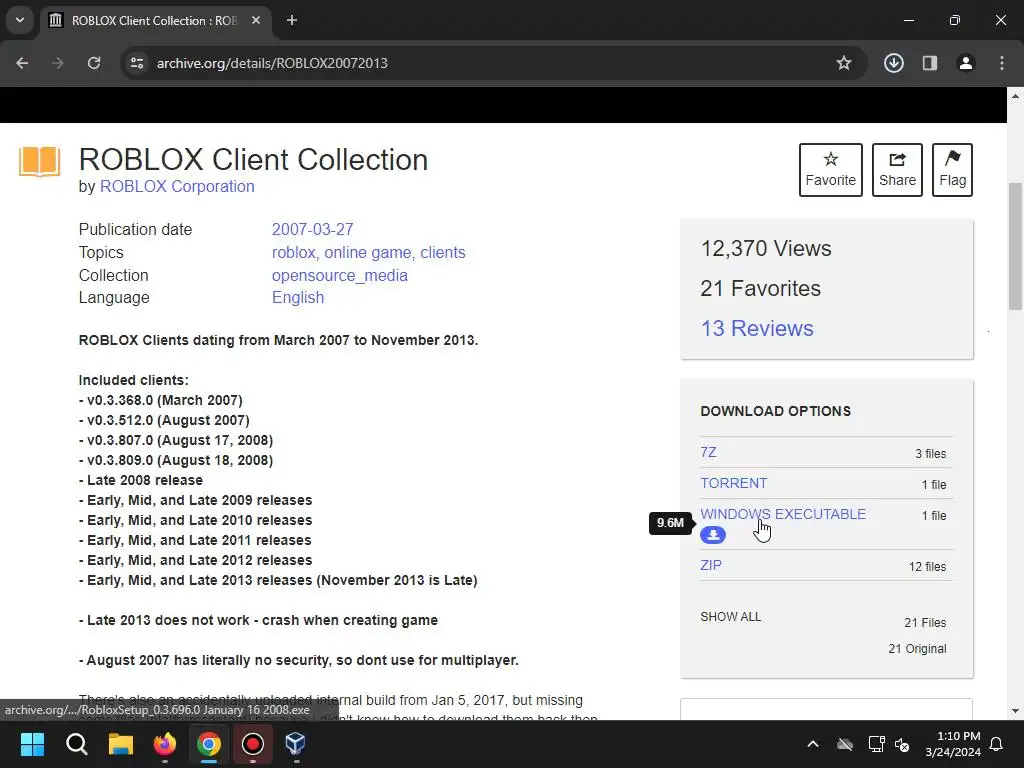The image size is (1024, 768).
Task: Select the ROBLOX Client Collection tab
Action: point(153,20)
